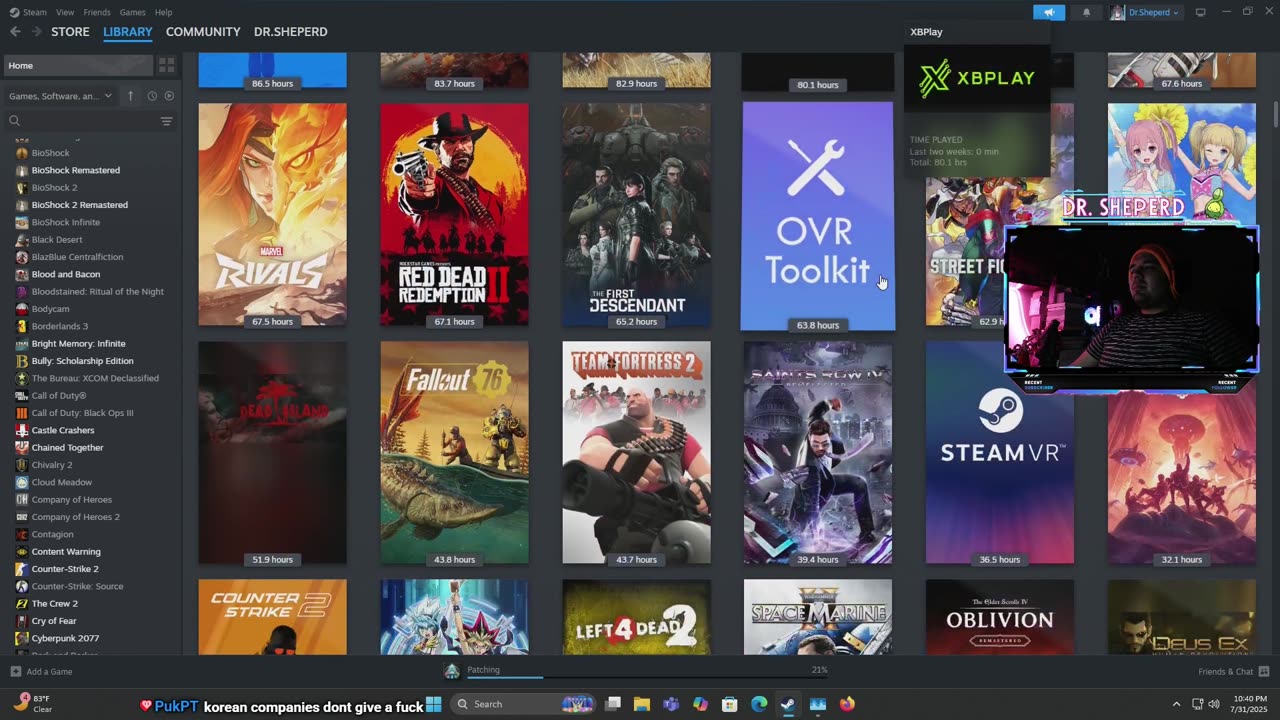Click the Patching download progress bar

(x=647, y=677)
